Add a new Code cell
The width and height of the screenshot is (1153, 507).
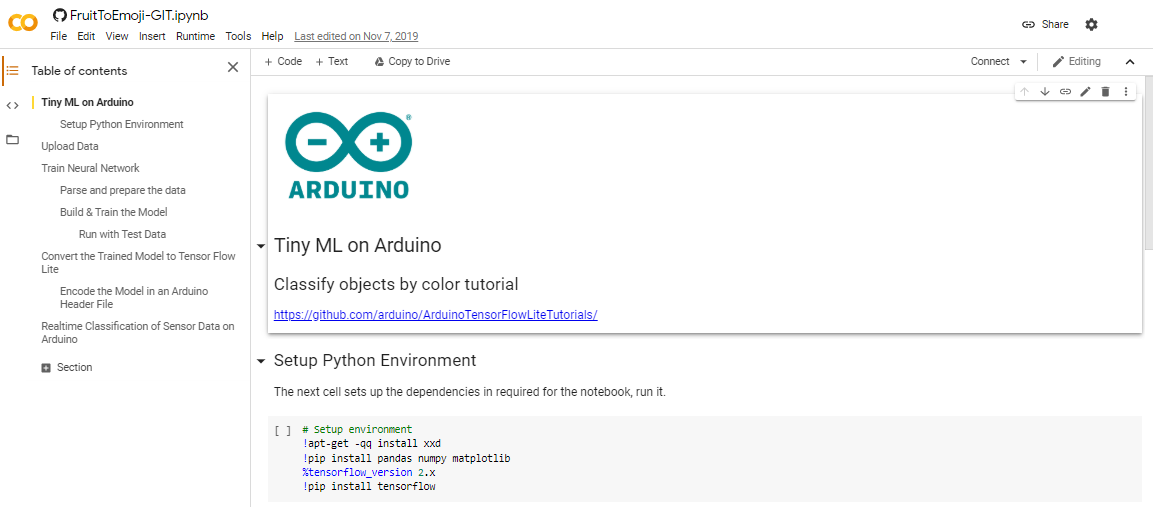(283, 62)
